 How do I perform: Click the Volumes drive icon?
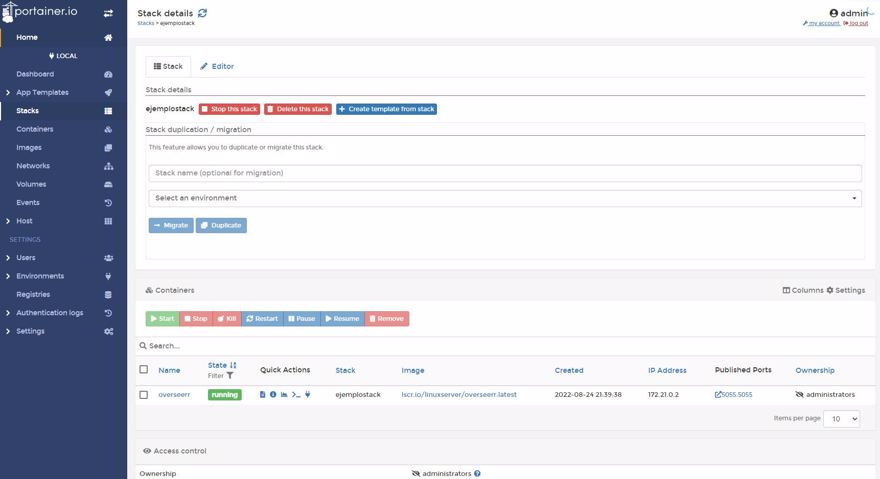(108, 184)
